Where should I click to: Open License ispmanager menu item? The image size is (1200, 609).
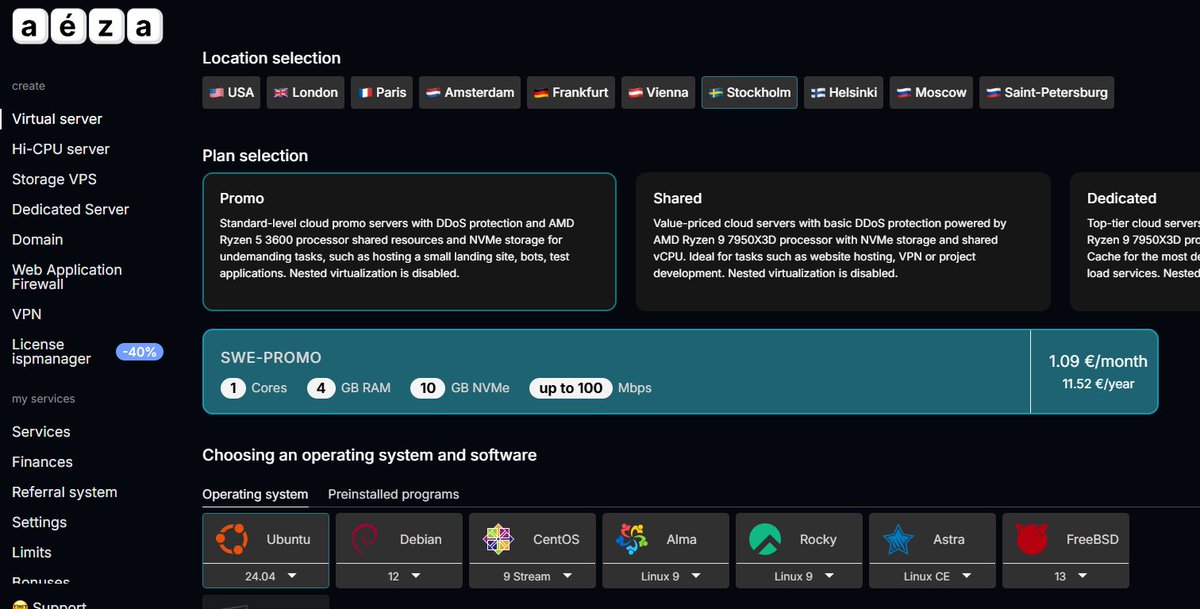[x=51, y=351]
